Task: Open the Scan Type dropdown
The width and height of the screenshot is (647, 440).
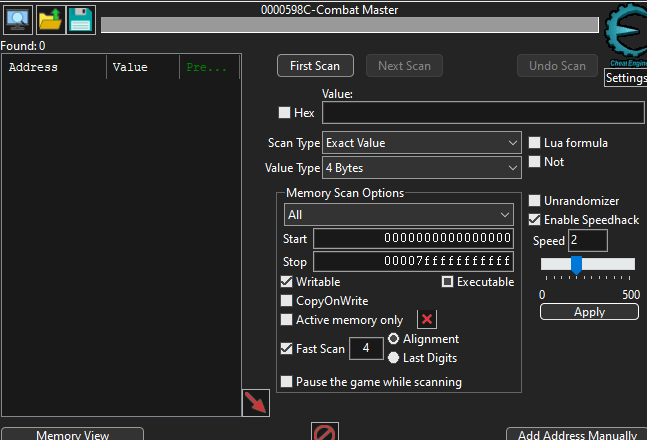Action: point(421,143)
